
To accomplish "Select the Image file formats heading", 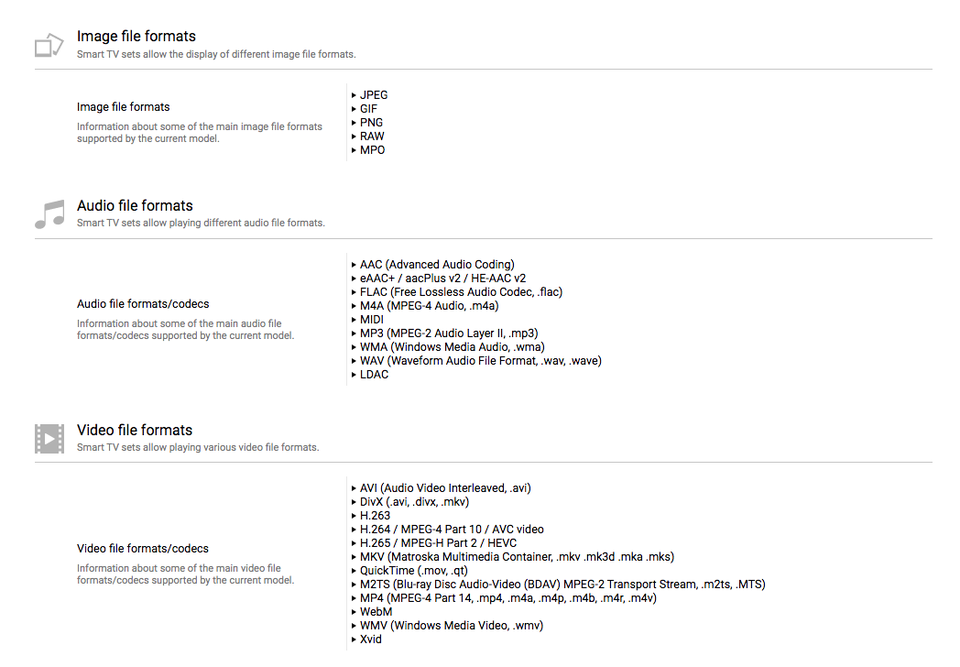I will (136, 37).
